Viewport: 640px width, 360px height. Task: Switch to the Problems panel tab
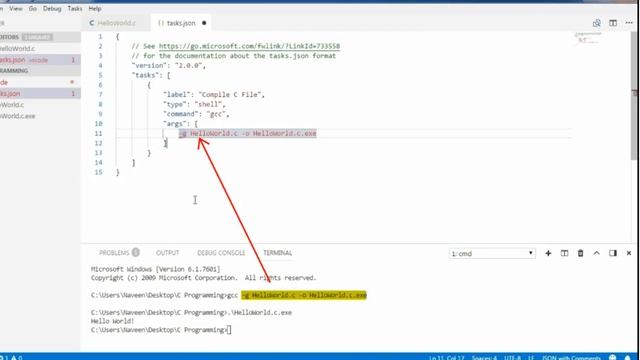click(119, 253)
